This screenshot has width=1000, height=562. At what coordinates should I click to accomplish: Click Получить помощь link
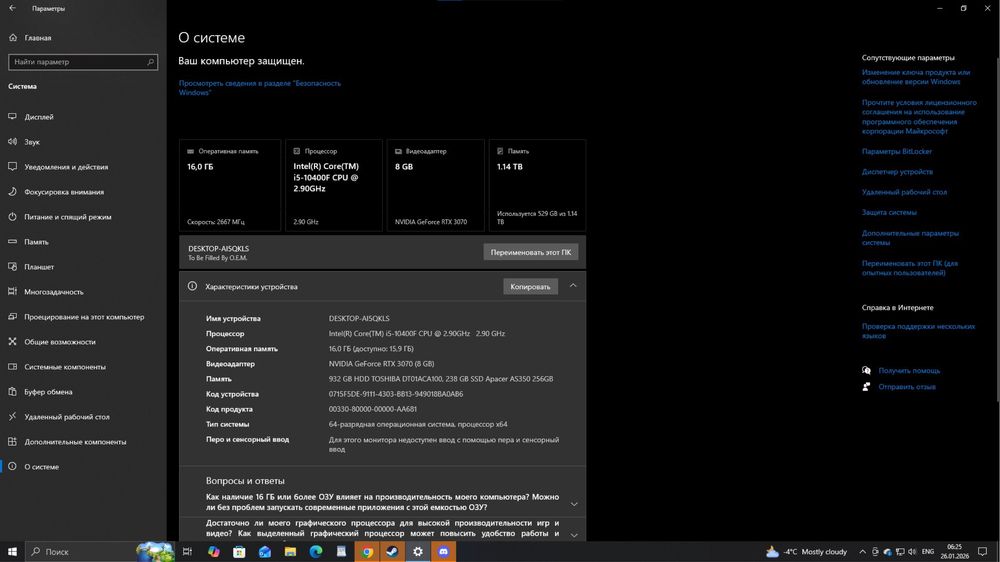(909, 371)
